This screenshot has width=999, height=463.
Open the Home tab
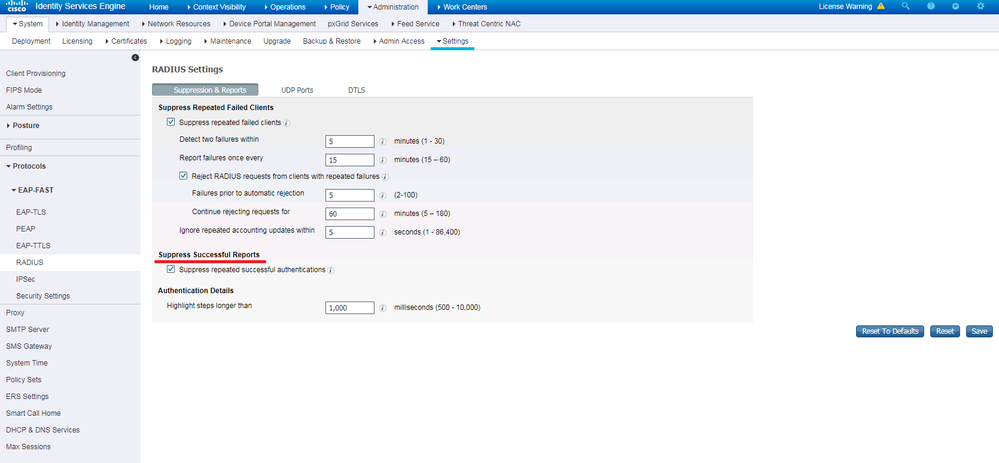pos(159,7)
